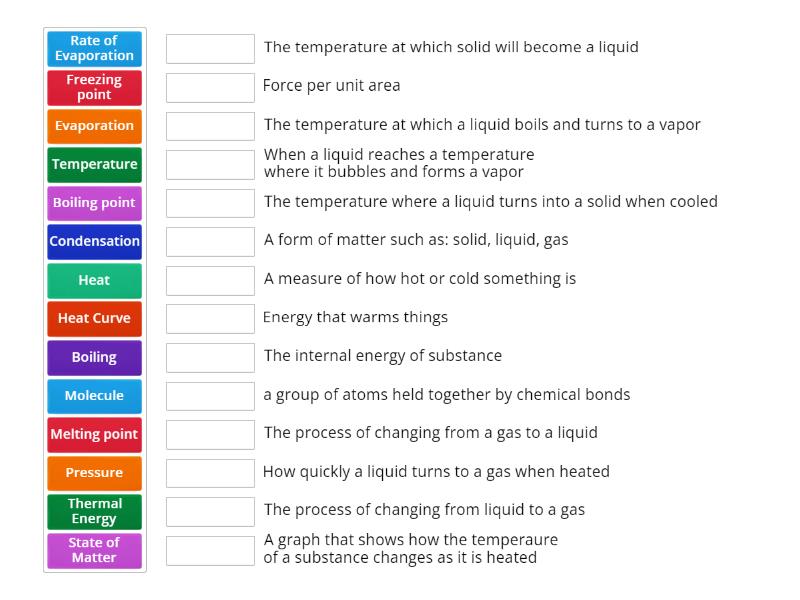Click the Heat tile
Screen dimensions: 800x600
tap(94, 280)
